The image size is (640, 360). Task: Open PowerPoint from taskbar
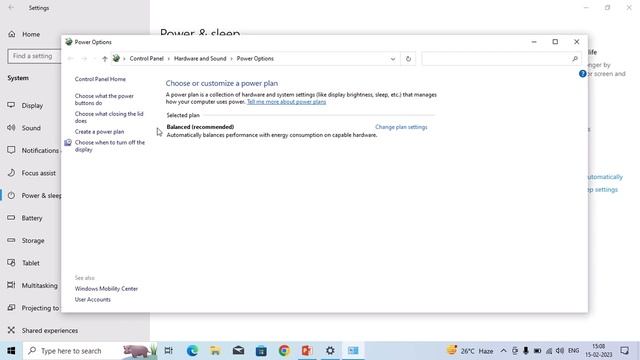point(307,351)
